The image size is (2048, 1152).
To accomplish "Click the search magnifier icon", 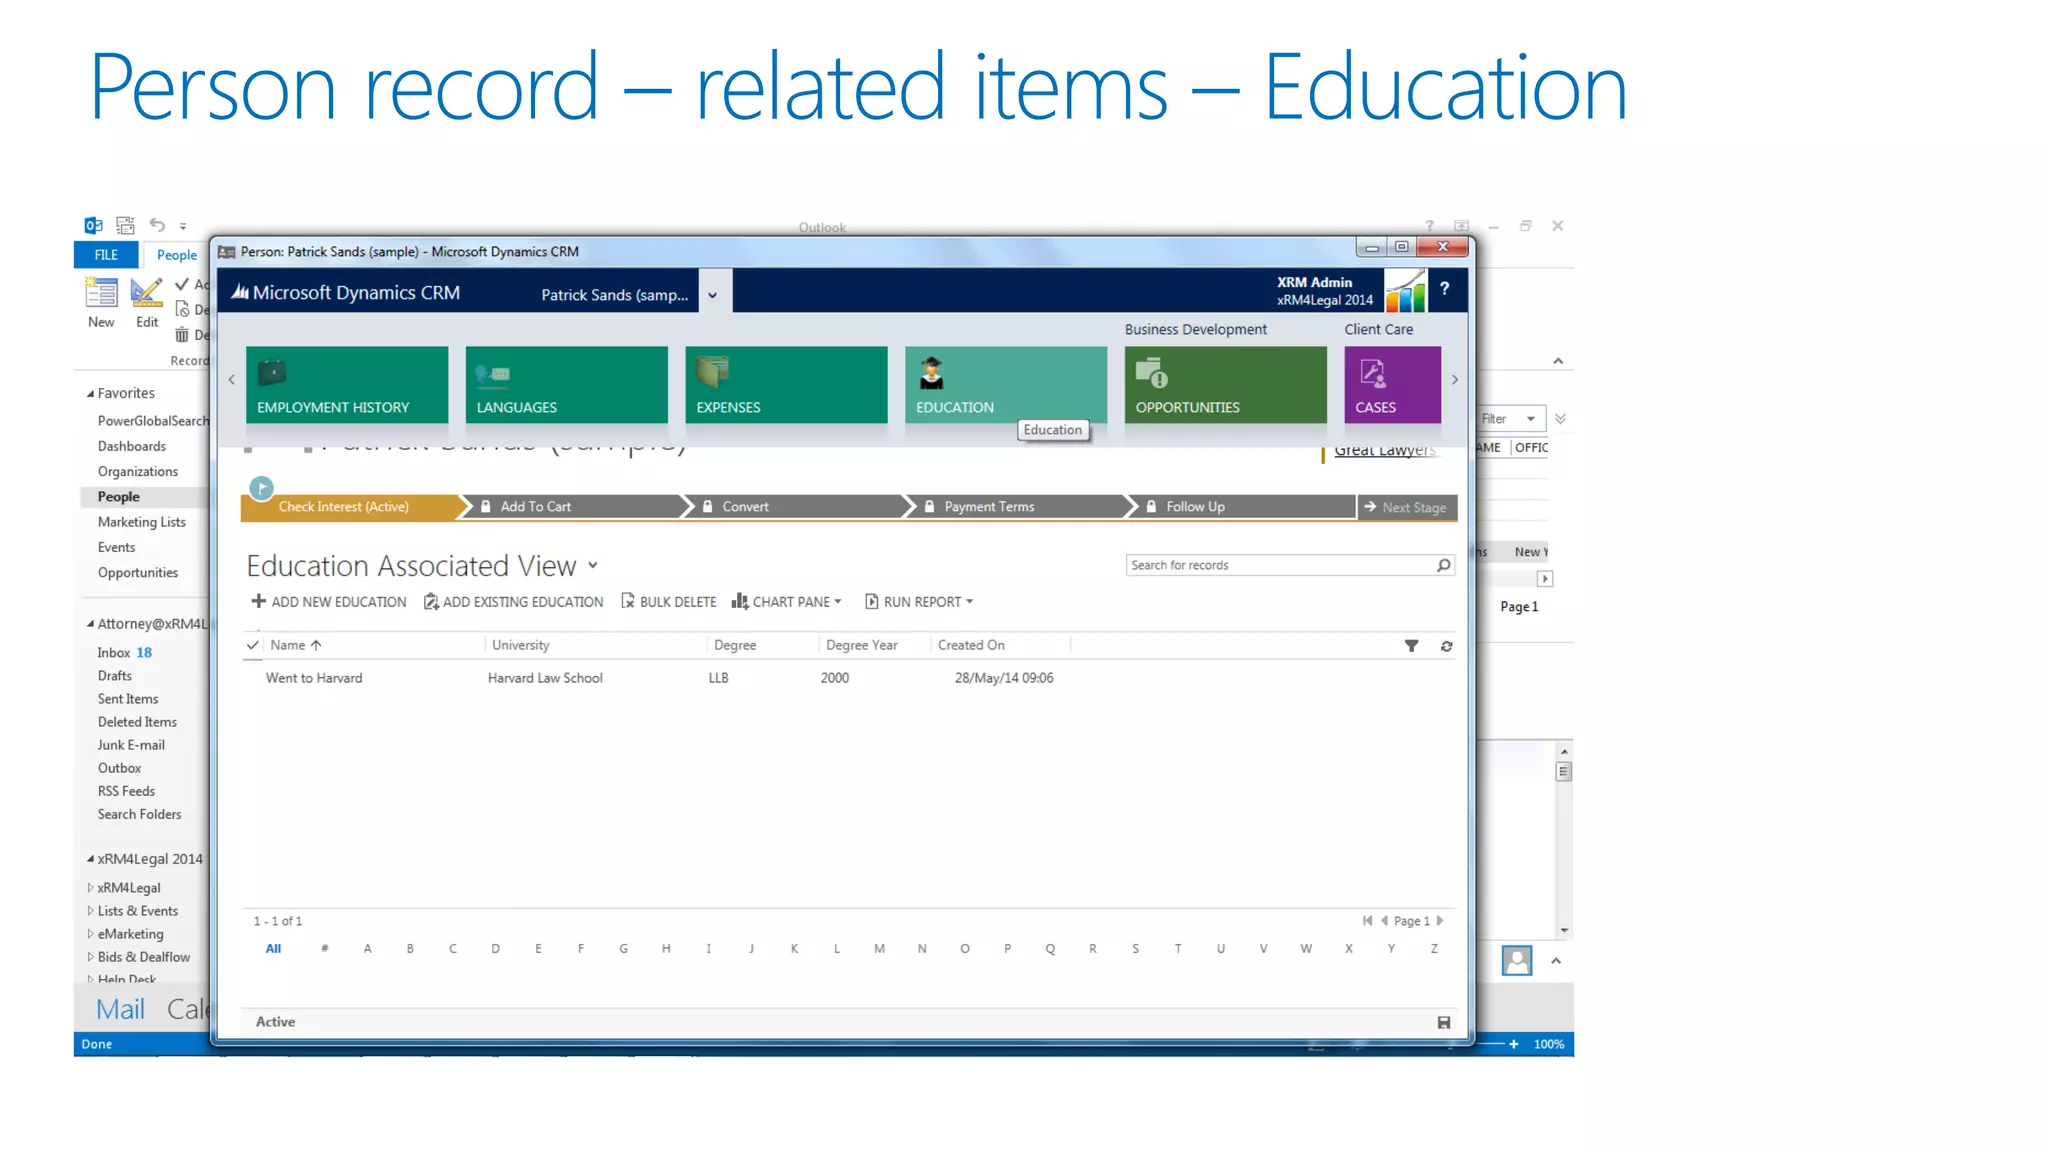I will [x=1443, y=565].
